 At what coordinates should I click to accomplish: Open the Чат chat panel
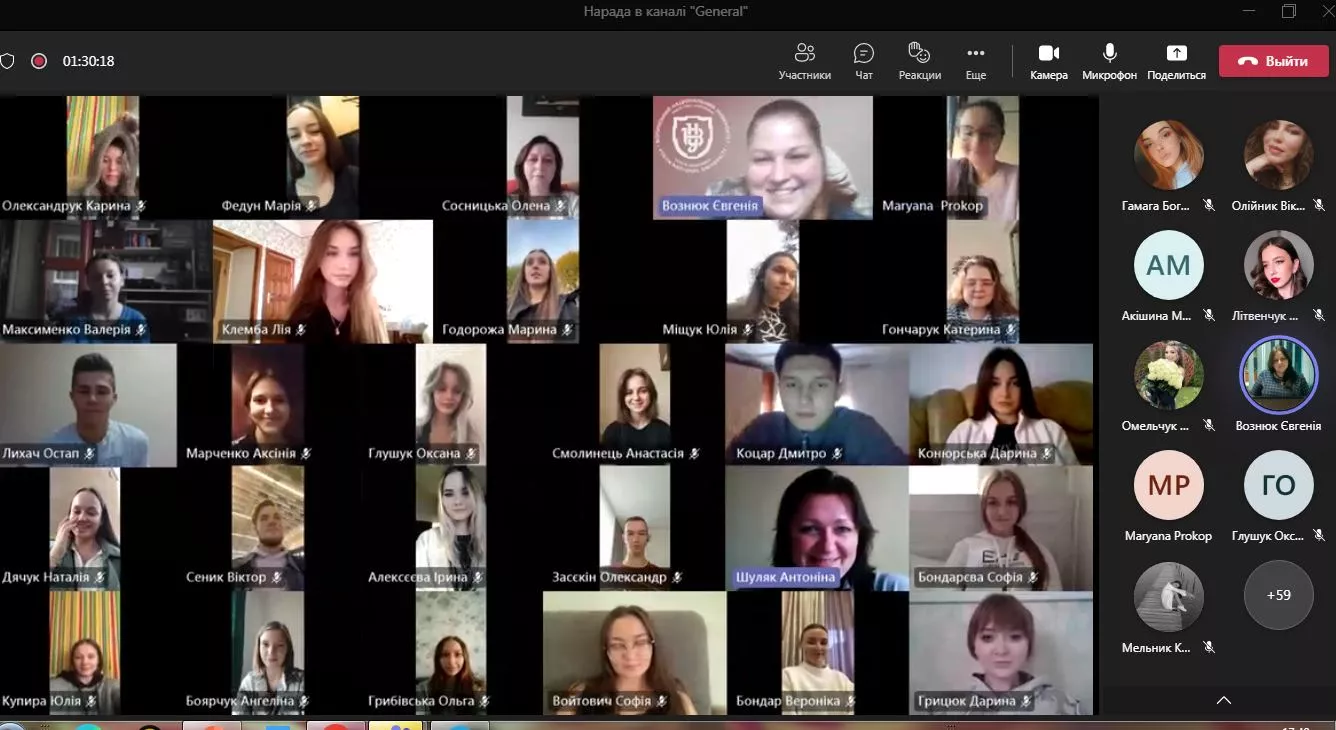click(864, 61)
